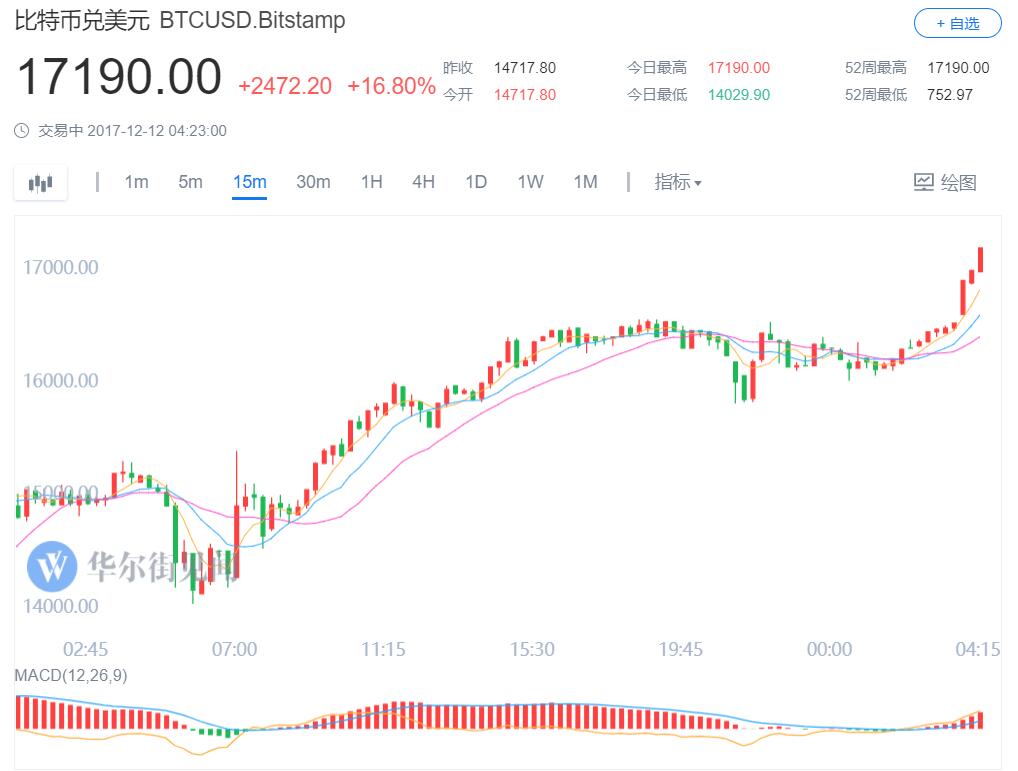Choose the 4H timeframe
Image resolution: width=1018 pixels, height=771 pixels.
point(423,182)
